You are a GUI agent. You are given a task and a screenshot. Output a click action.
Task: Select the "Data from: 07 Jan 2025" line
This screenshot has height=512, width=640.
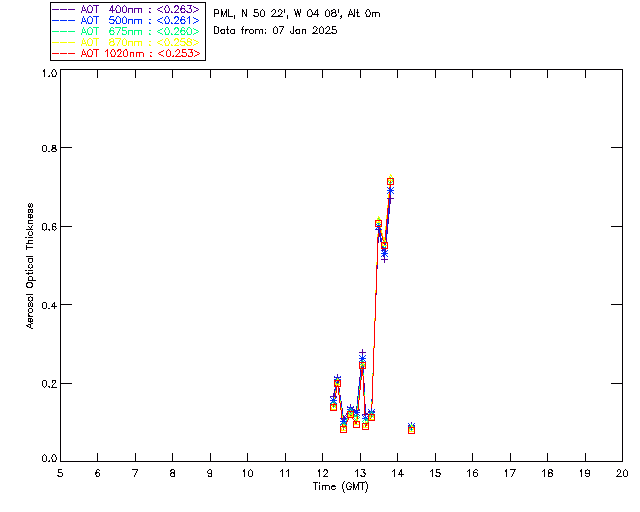point(275,31)
